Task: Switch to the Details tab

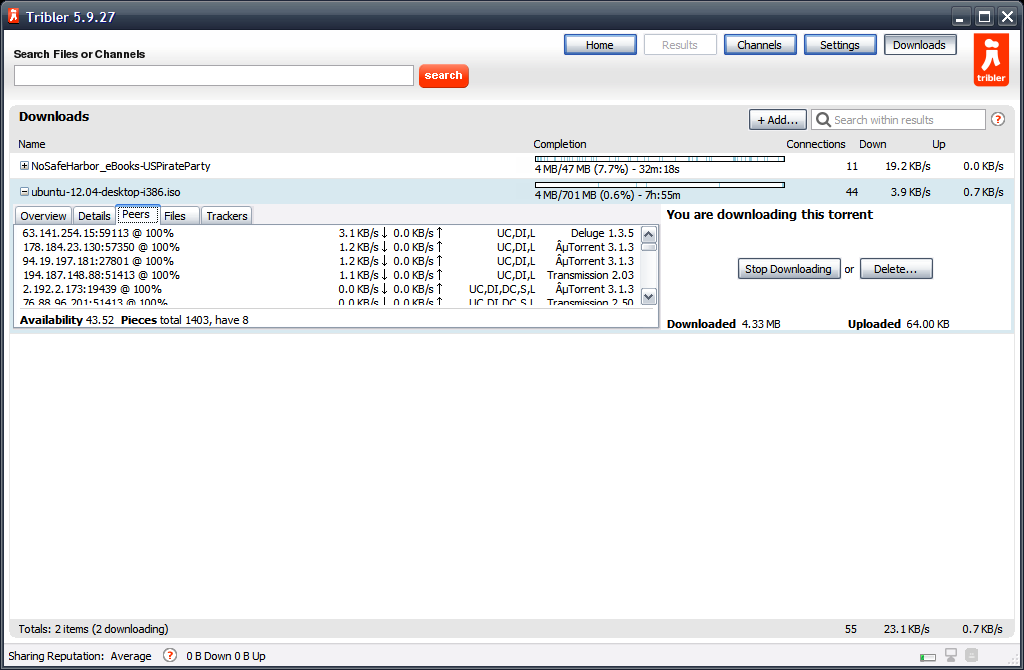Action: (94, 215)
